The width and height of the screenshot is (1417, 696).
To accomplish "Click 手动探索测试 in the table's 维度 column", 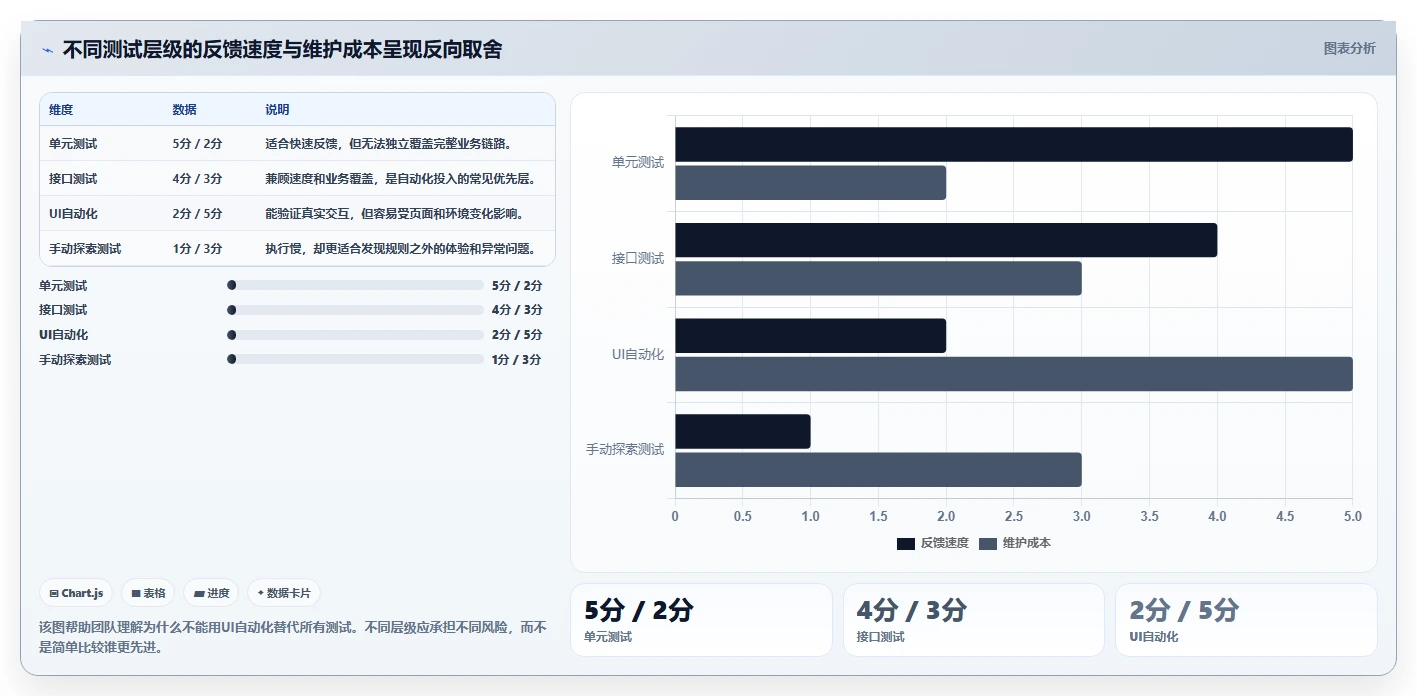I will coord(85,249).
